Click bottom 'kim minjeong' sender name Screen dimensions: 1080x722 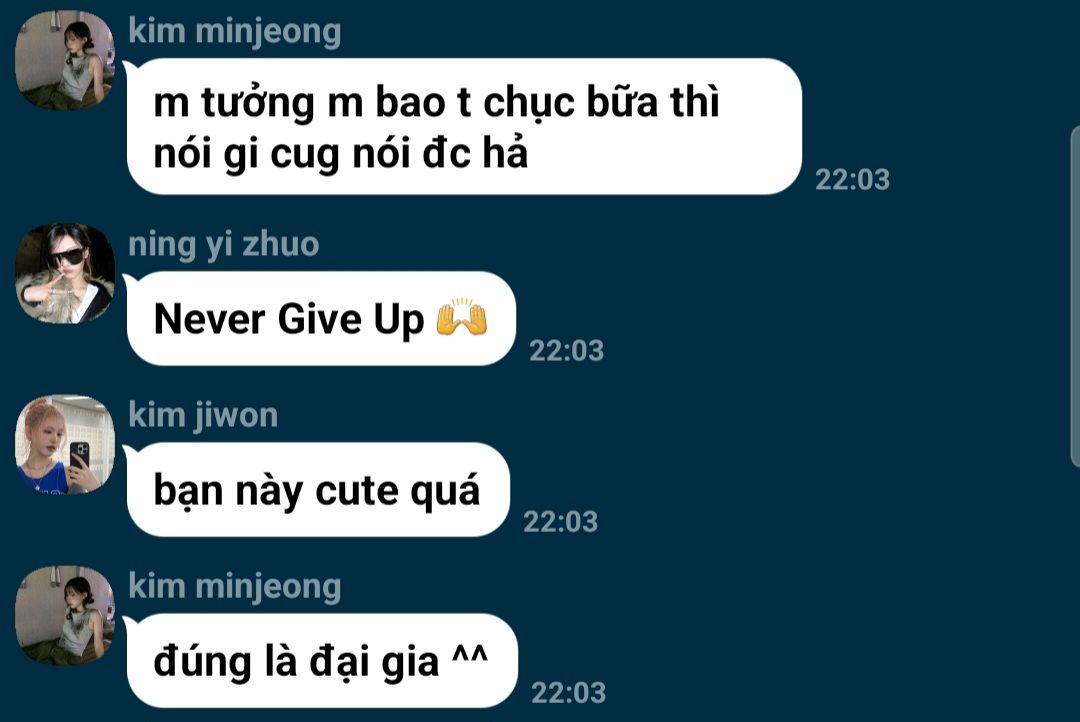coord(235,588)
